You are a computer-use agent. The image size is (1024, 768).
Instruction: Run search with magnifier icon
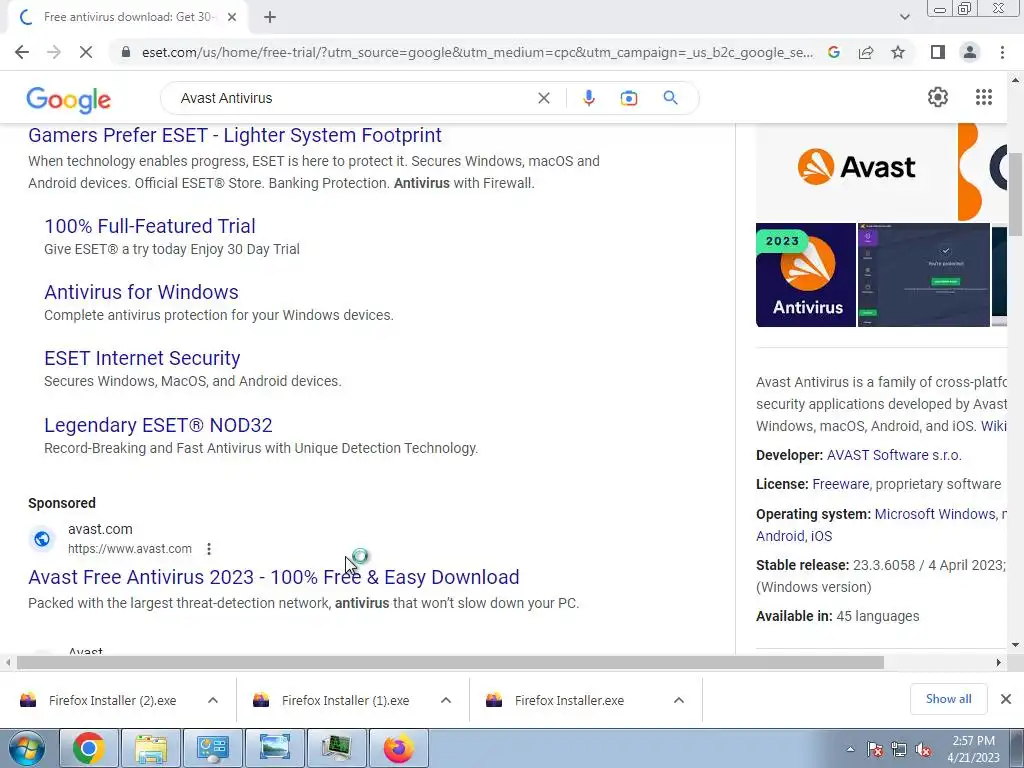point(670,98)
